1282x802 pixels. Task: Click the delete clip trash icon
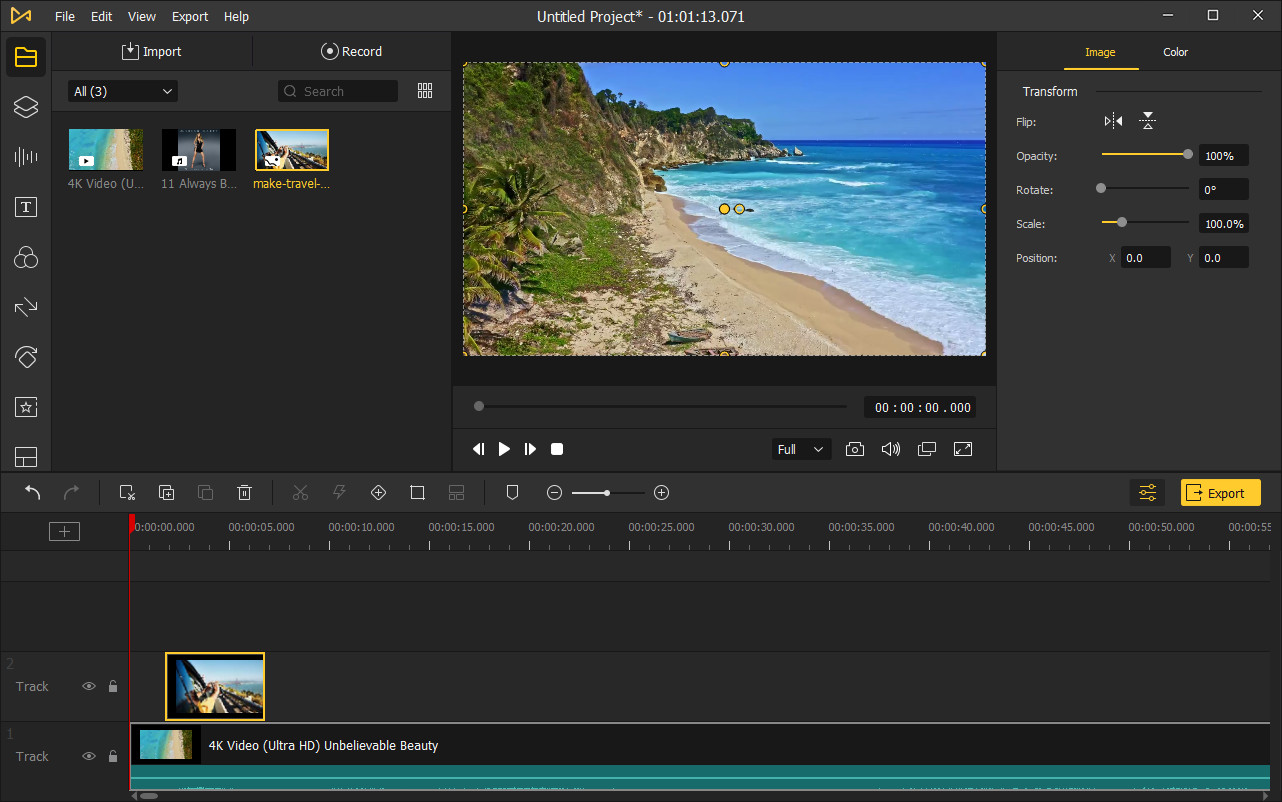coord(244,492)
